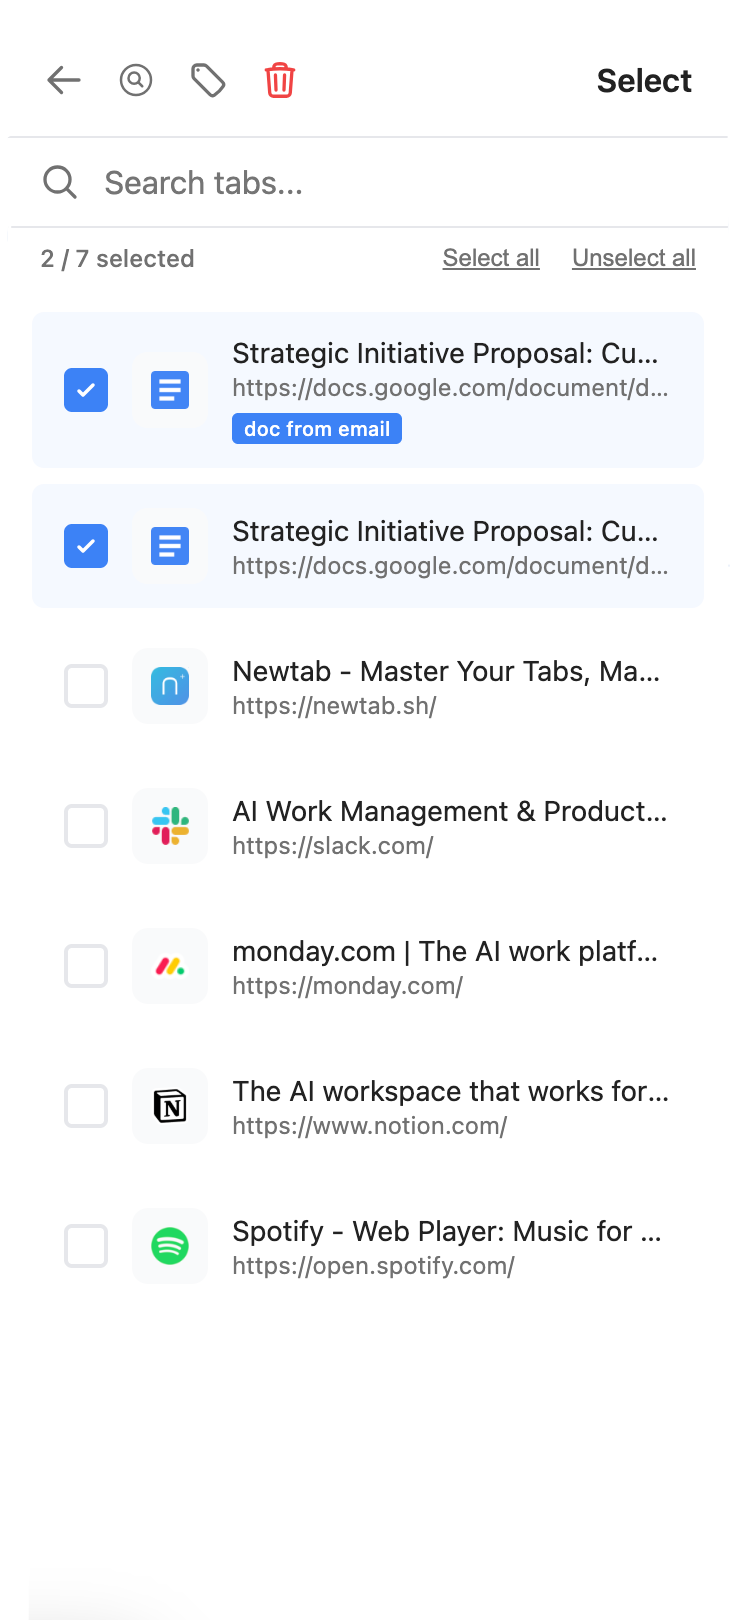742x1620 pixels.
Task: Click the Select header option
Action: (x=644, y=80)
